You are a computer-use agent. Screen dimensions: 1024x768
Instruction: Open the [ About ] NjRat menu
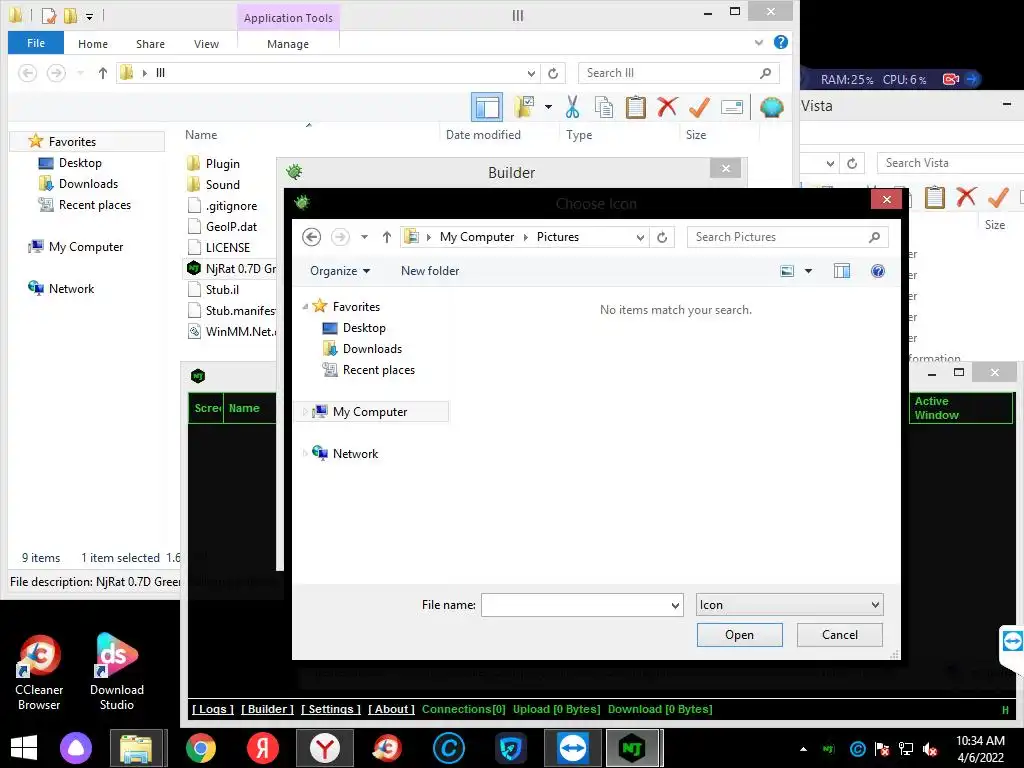pyautogui.click(x=391, y=709)
